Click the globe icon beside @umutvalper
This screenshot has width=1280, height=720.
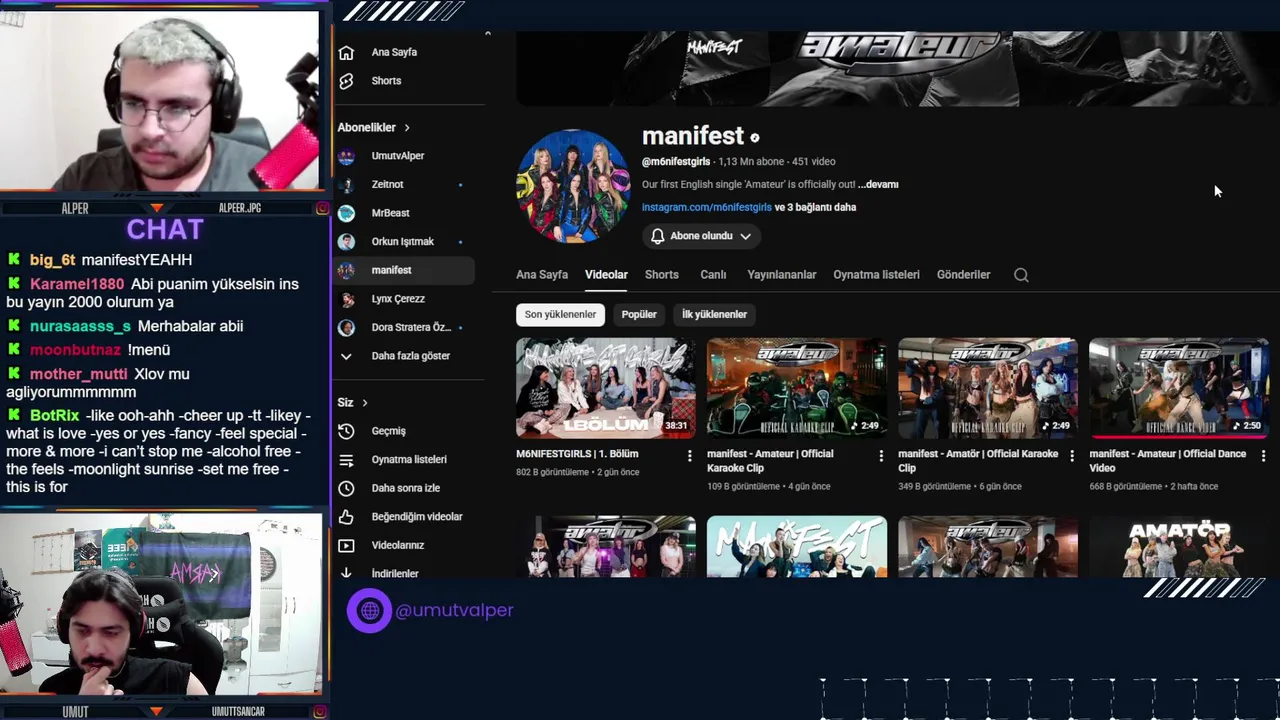click(370, 610)
